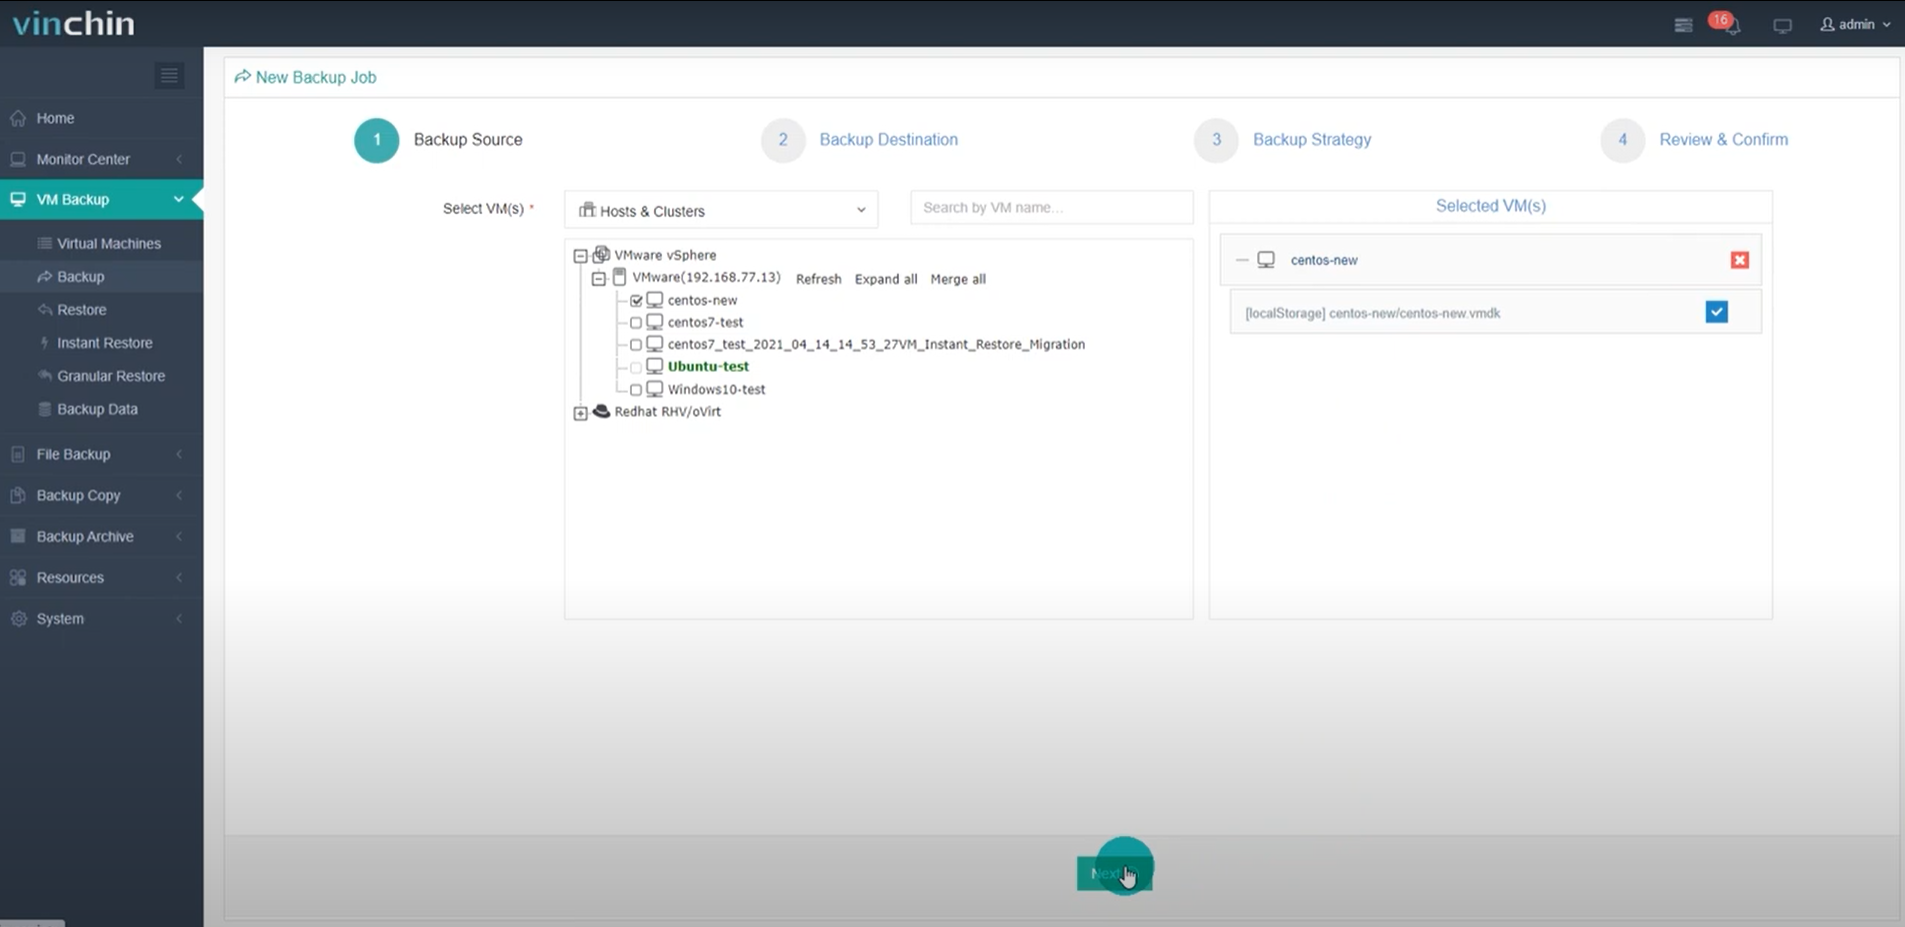Click the Windows10-test VM monitor icon

coord(655,389)
